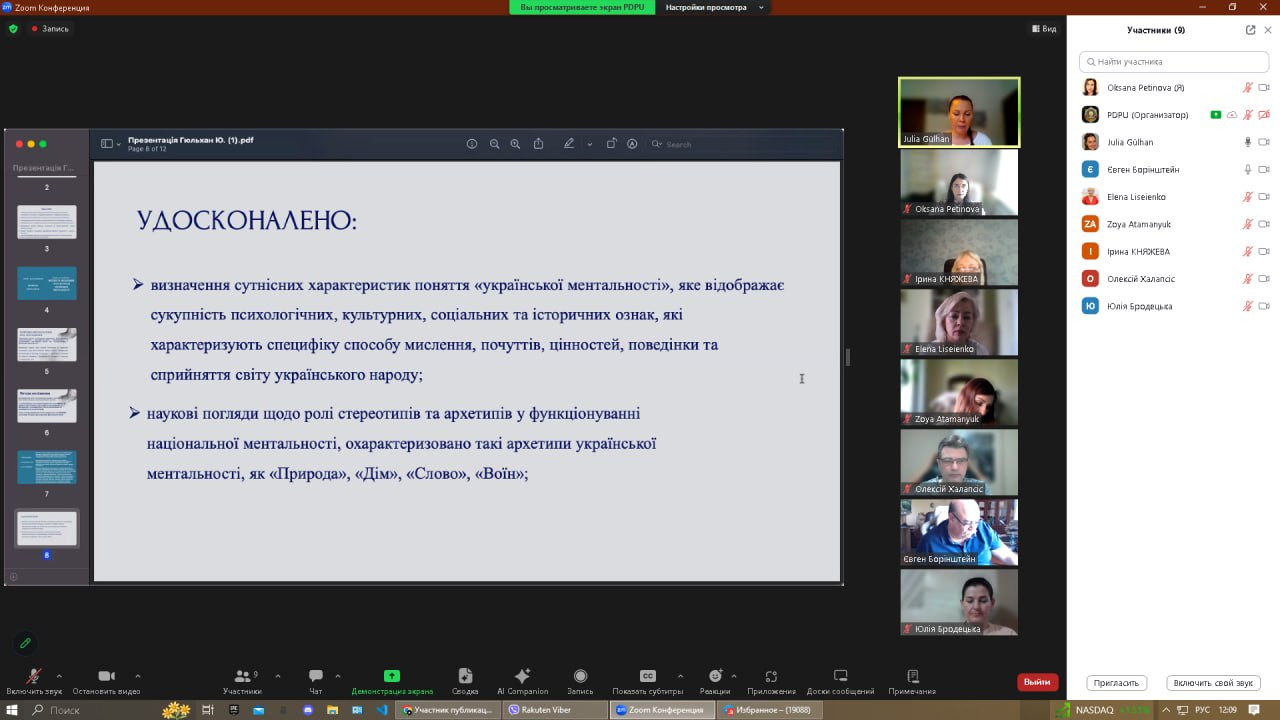Click the Вид view layout button
Screen dimensions: 1280x720
1044,29
